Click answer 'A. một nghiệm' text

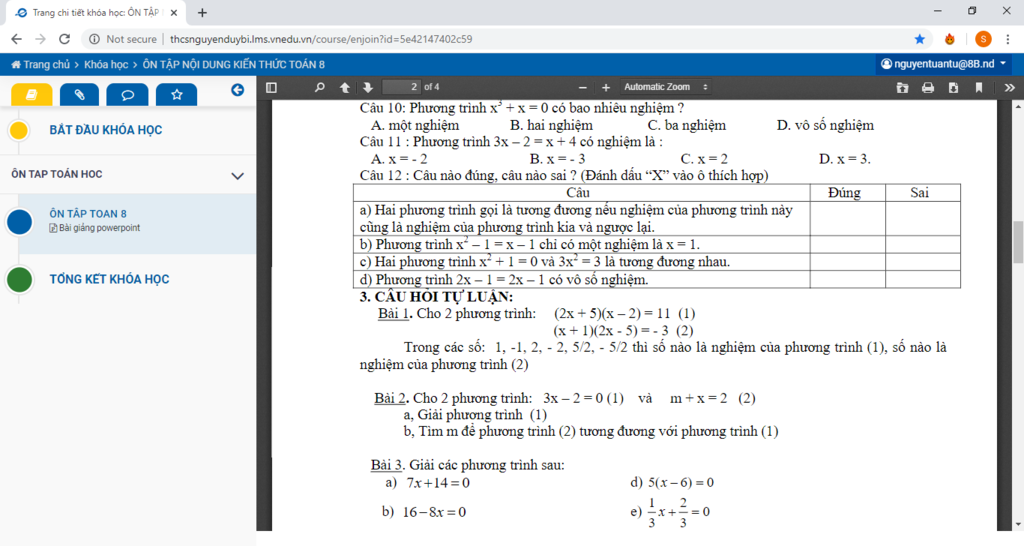[x=415, y=125]
